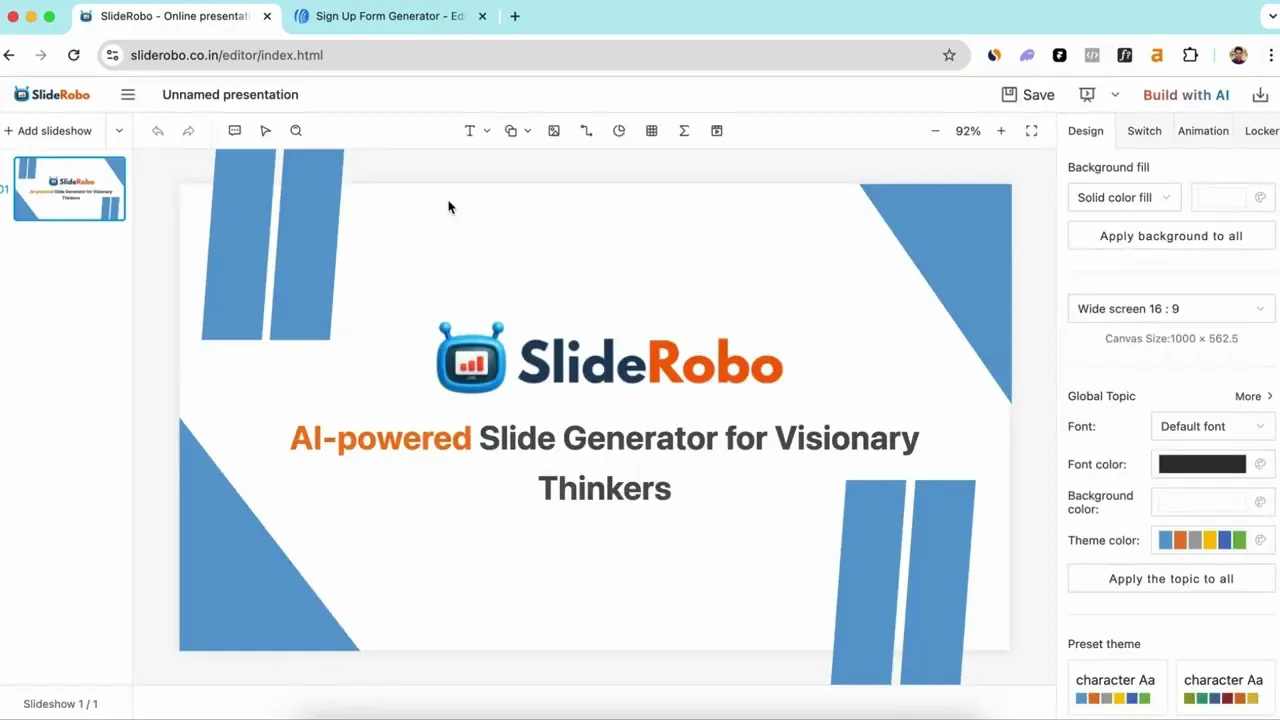Screen dimensions: 1280x720
Task: Click the 92% zoom value
Action: click(x=968, y=131)
